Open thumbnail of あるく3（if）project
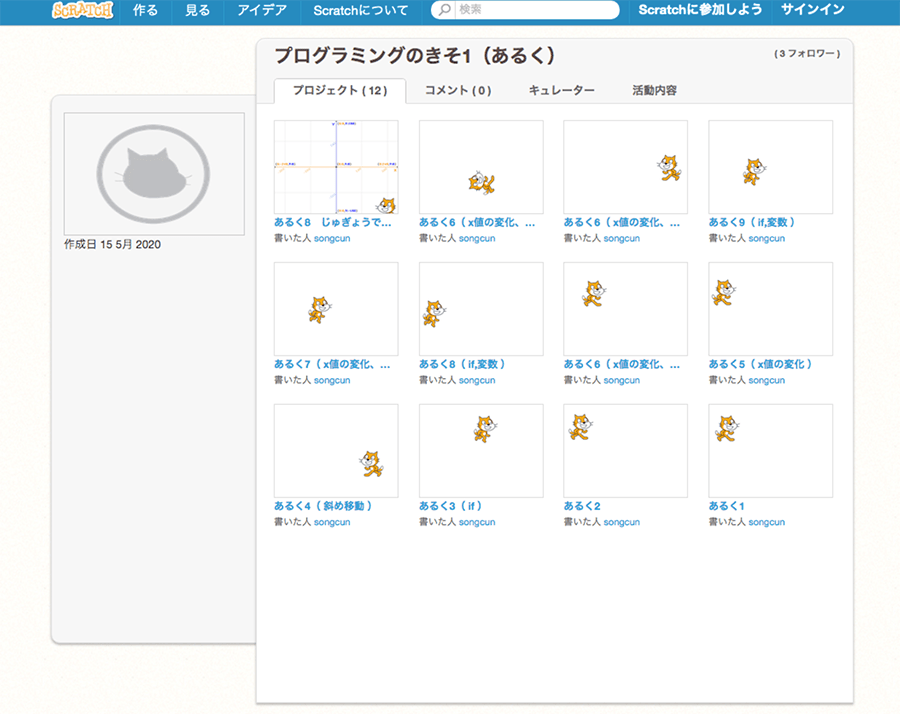 (x=481, y=451)
